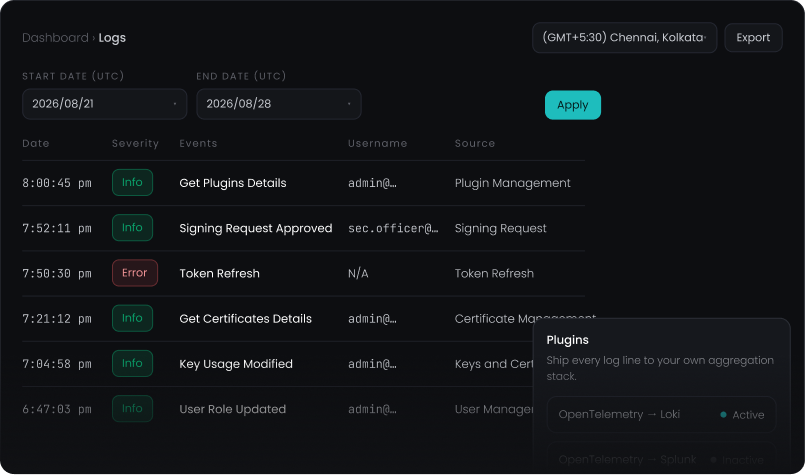Click the Error severity badge
Viewport: 805px width, 475px height.
(x=135, y=273)
